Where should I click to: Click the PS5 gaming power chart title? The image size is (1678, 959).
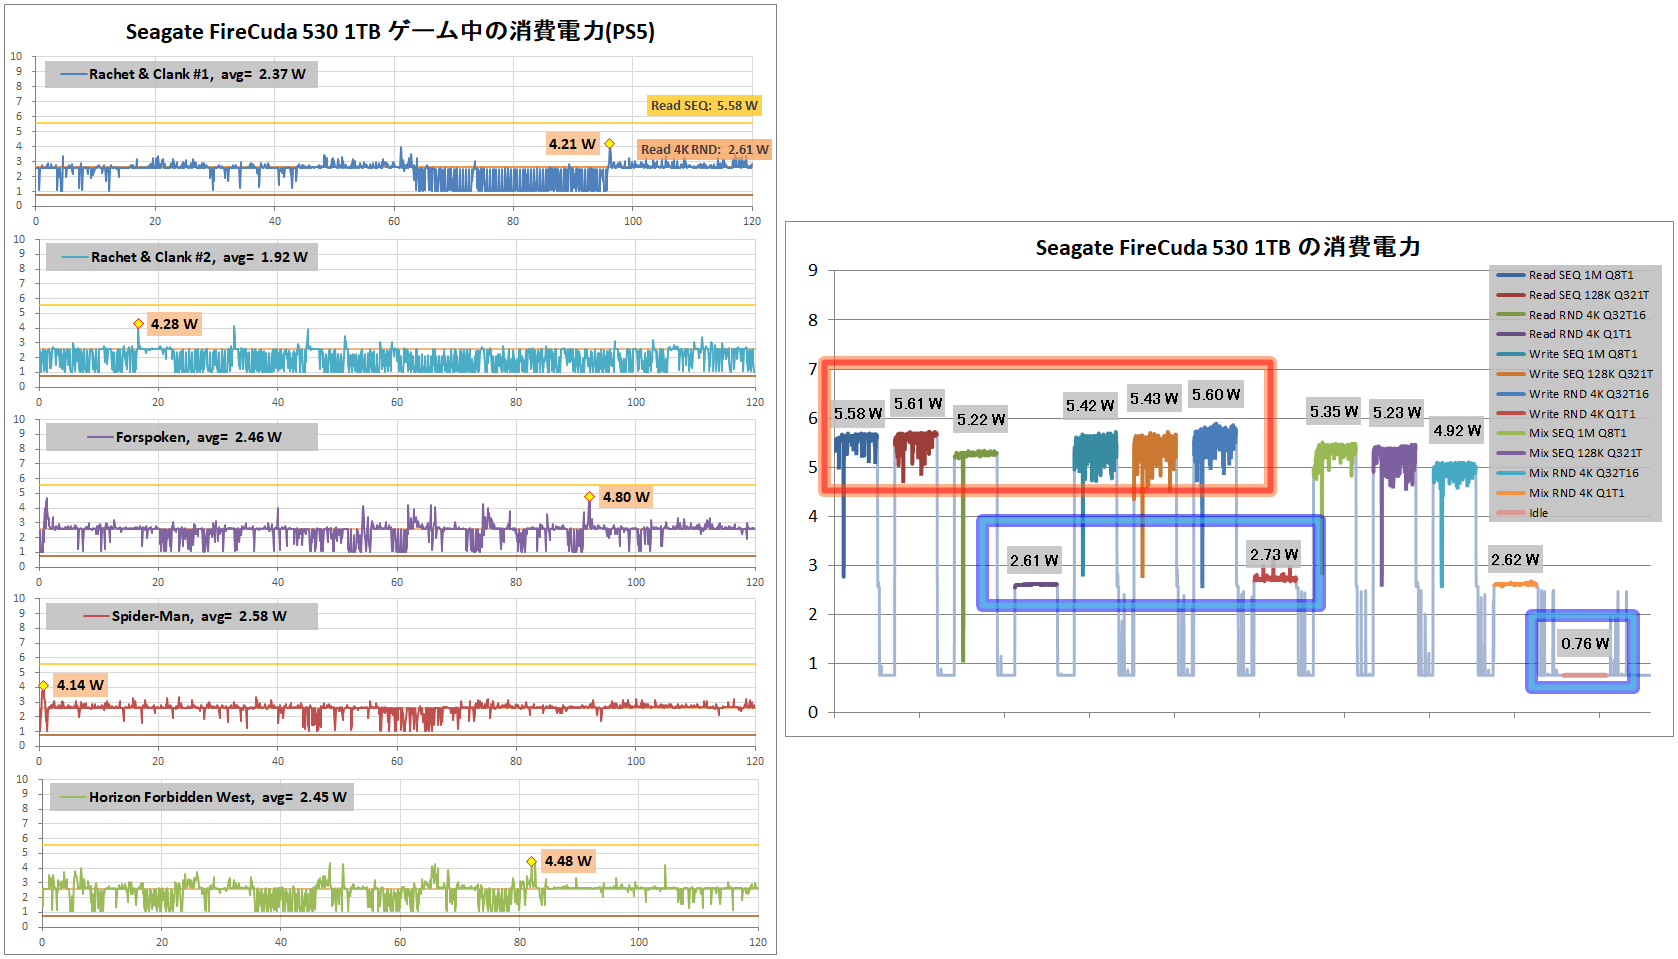(x=390, y=32)
